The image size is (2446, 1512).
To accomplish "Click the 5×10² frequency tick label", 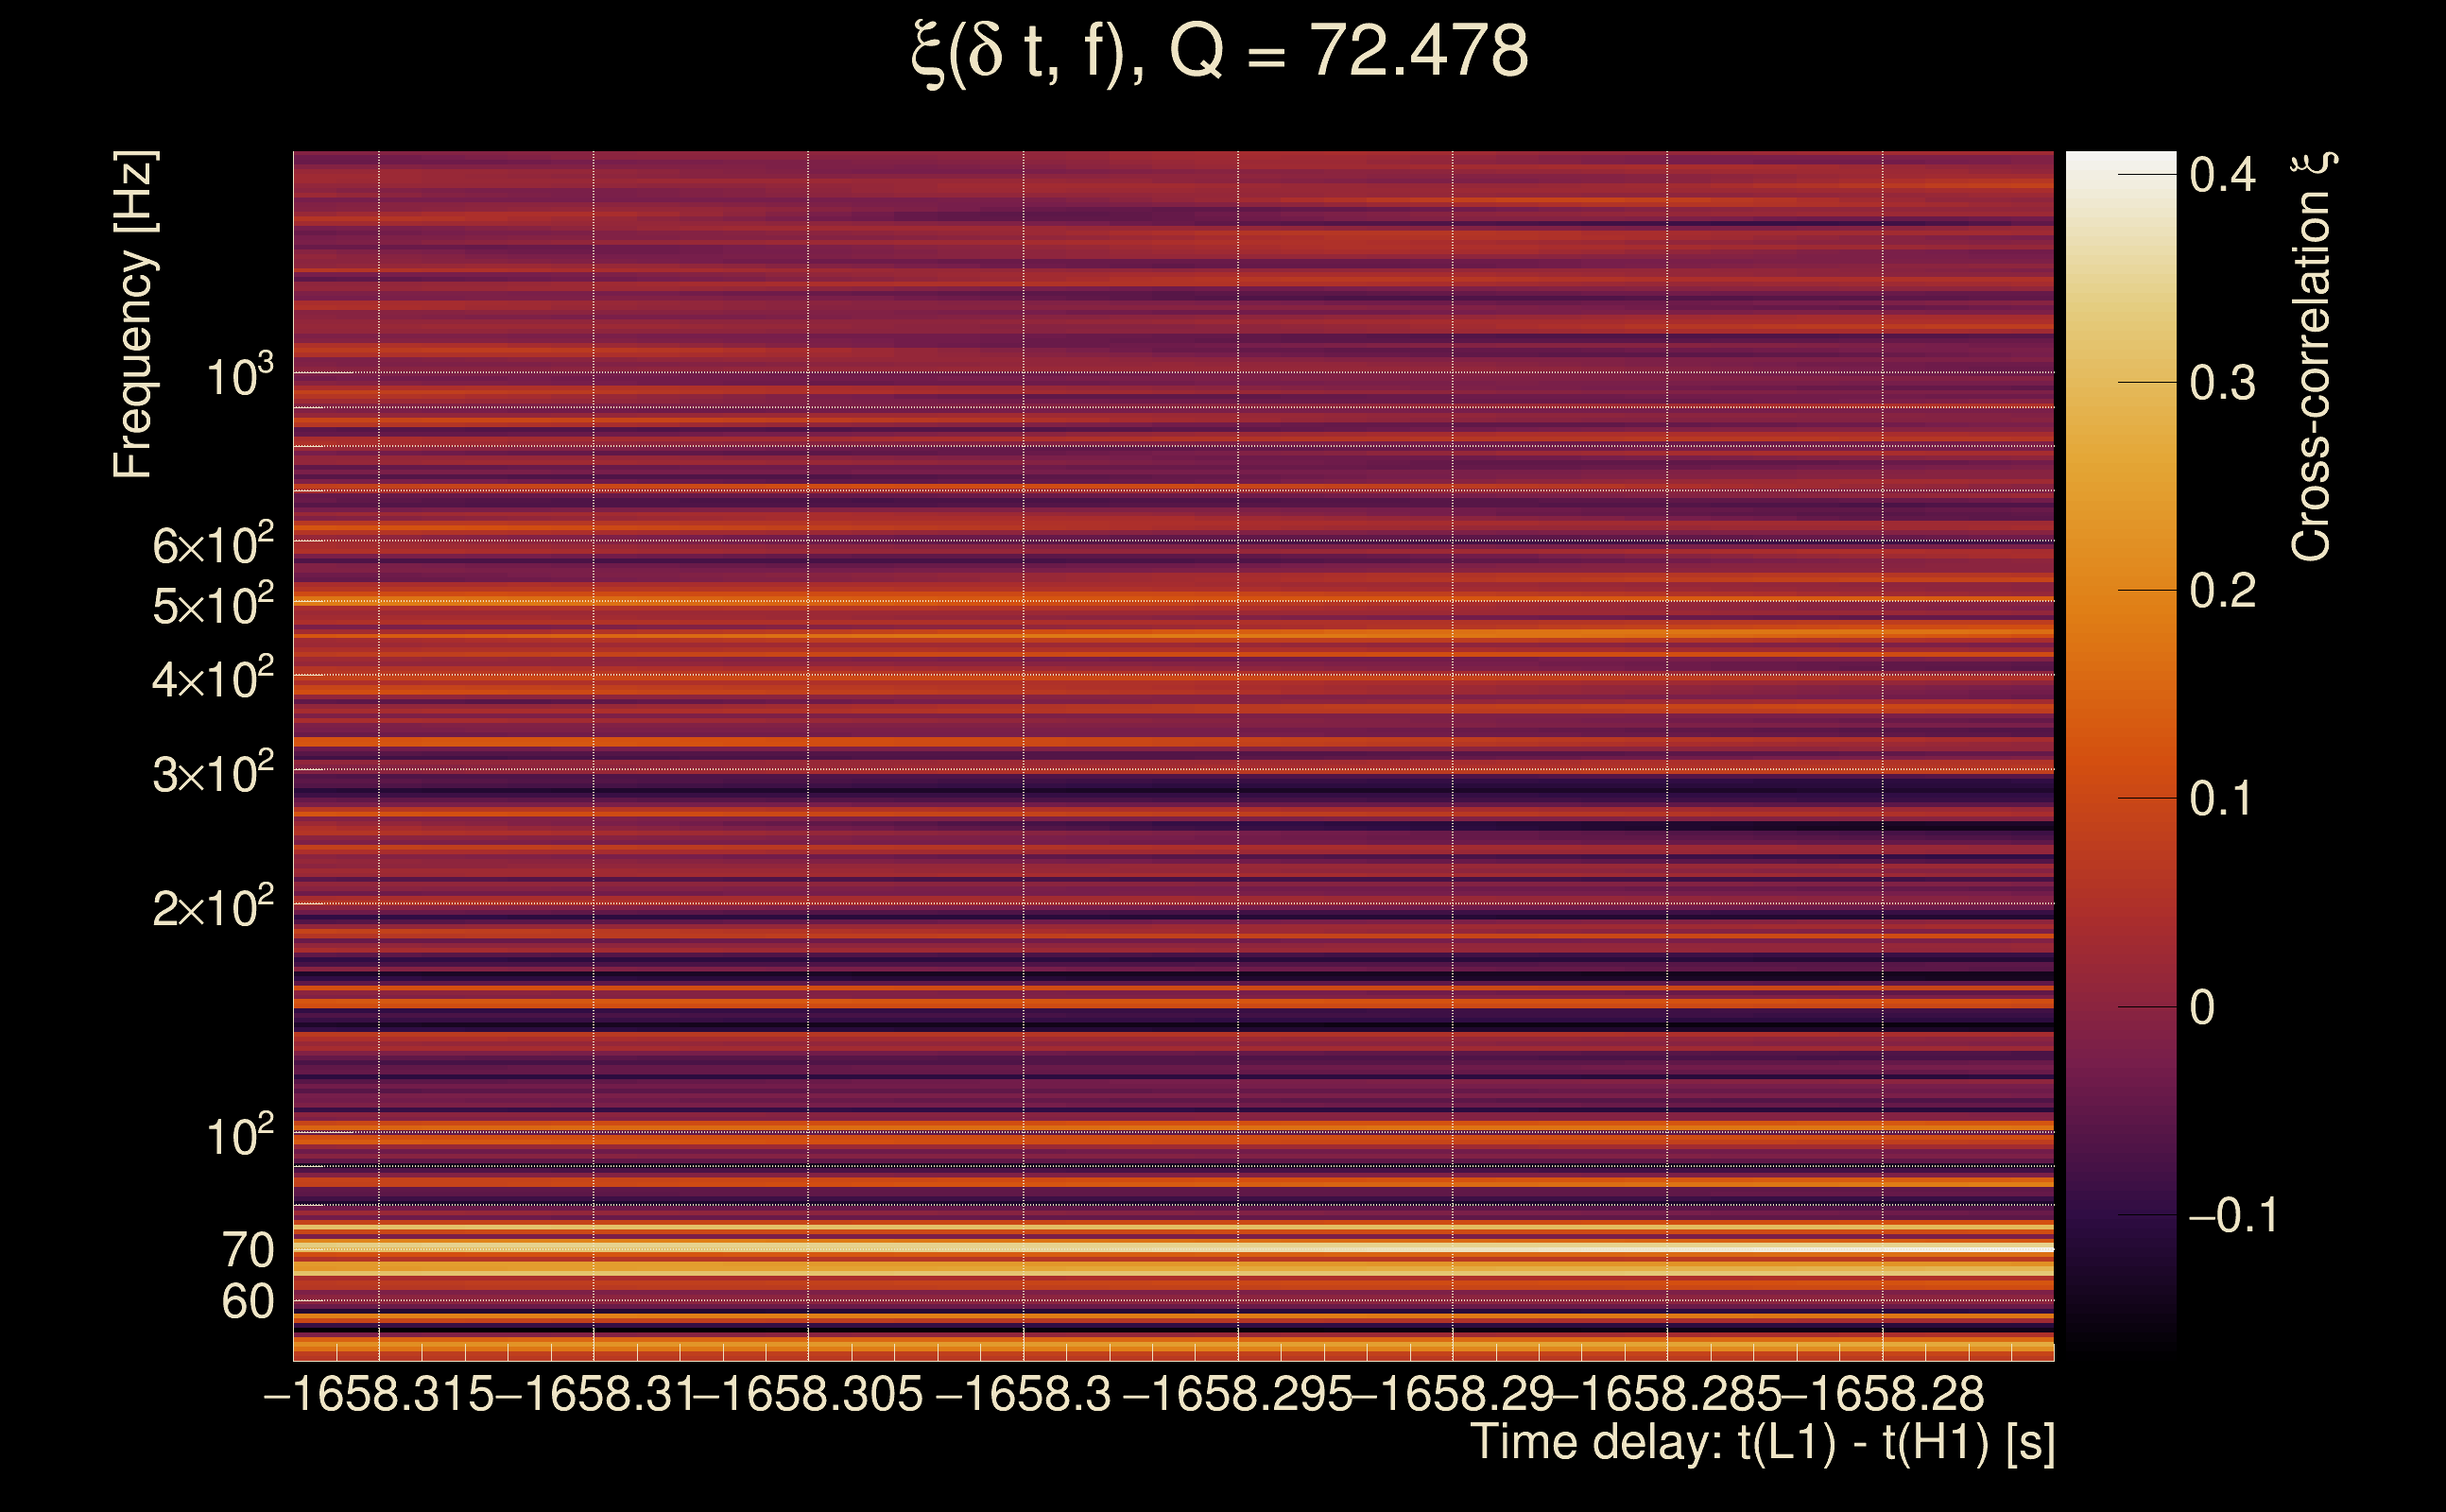I will tap(213, 605).
